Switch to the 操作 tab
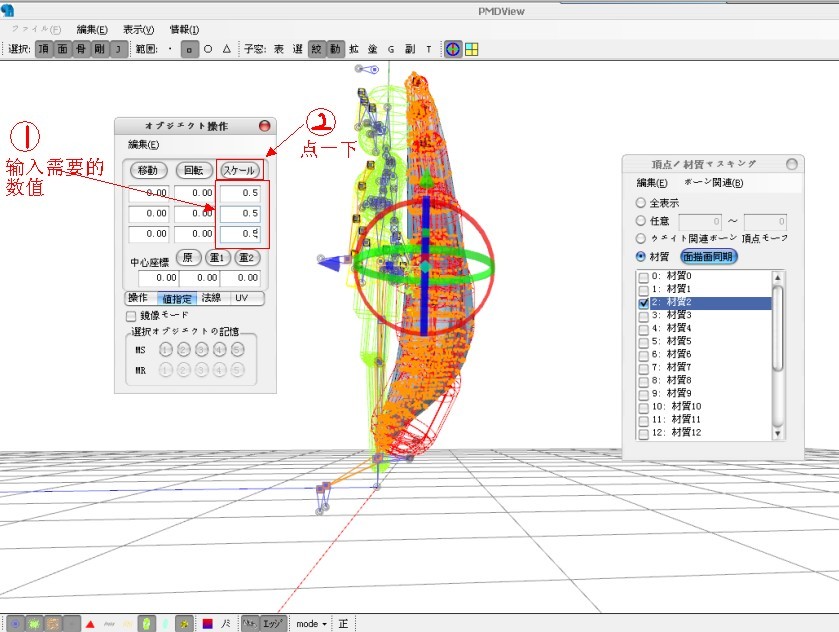 click(139, 298)
